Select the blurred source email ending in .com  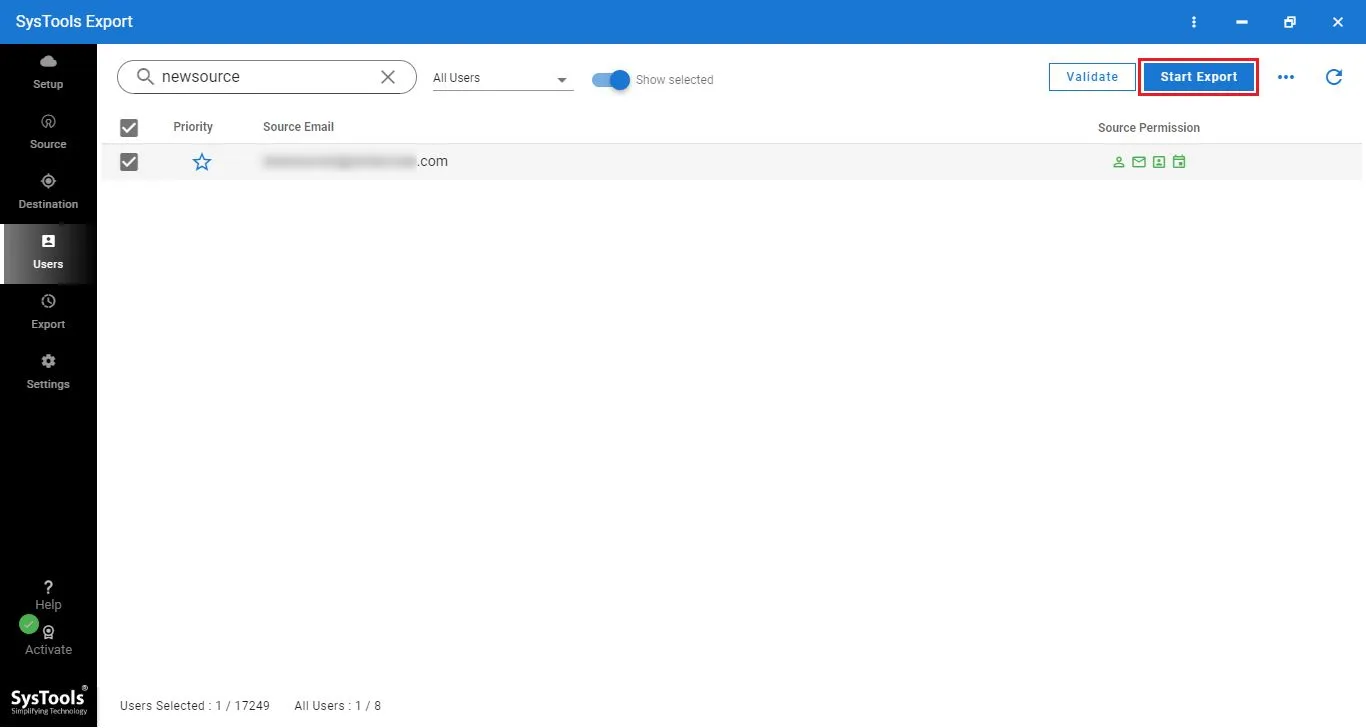[x=355, y=161]
